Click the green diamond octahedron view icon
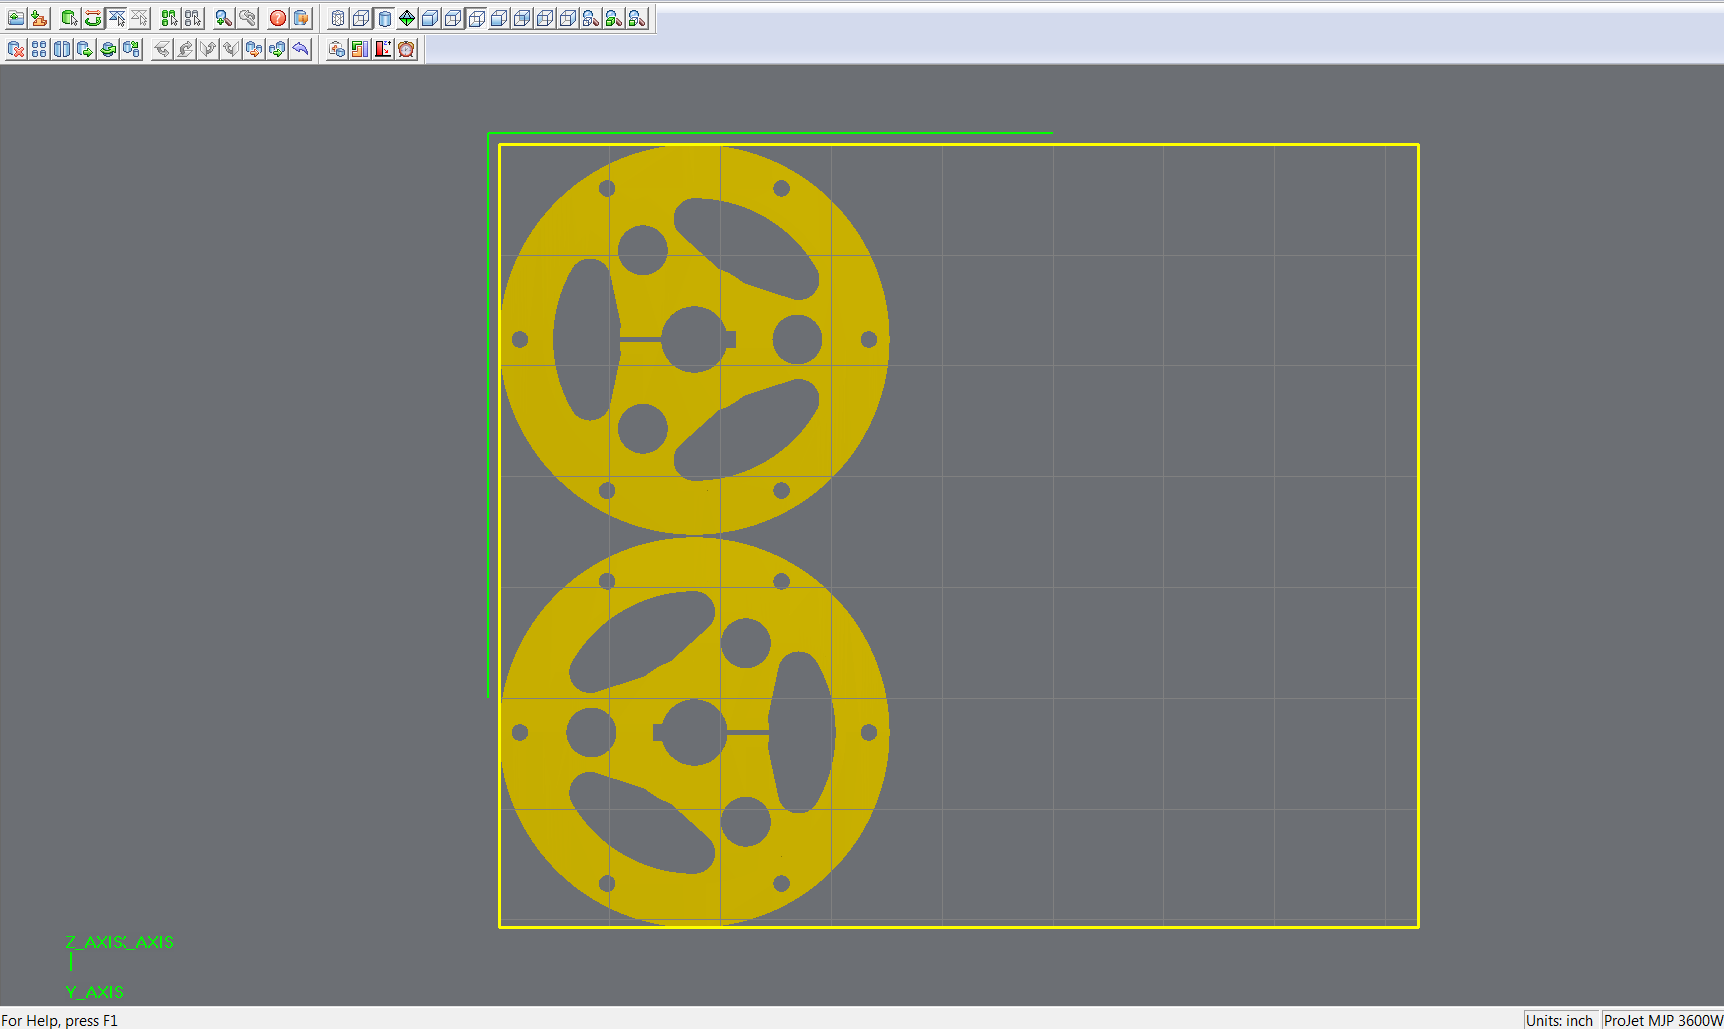The height and width of the screenshot is (1029, 1724). coord(407,18)
